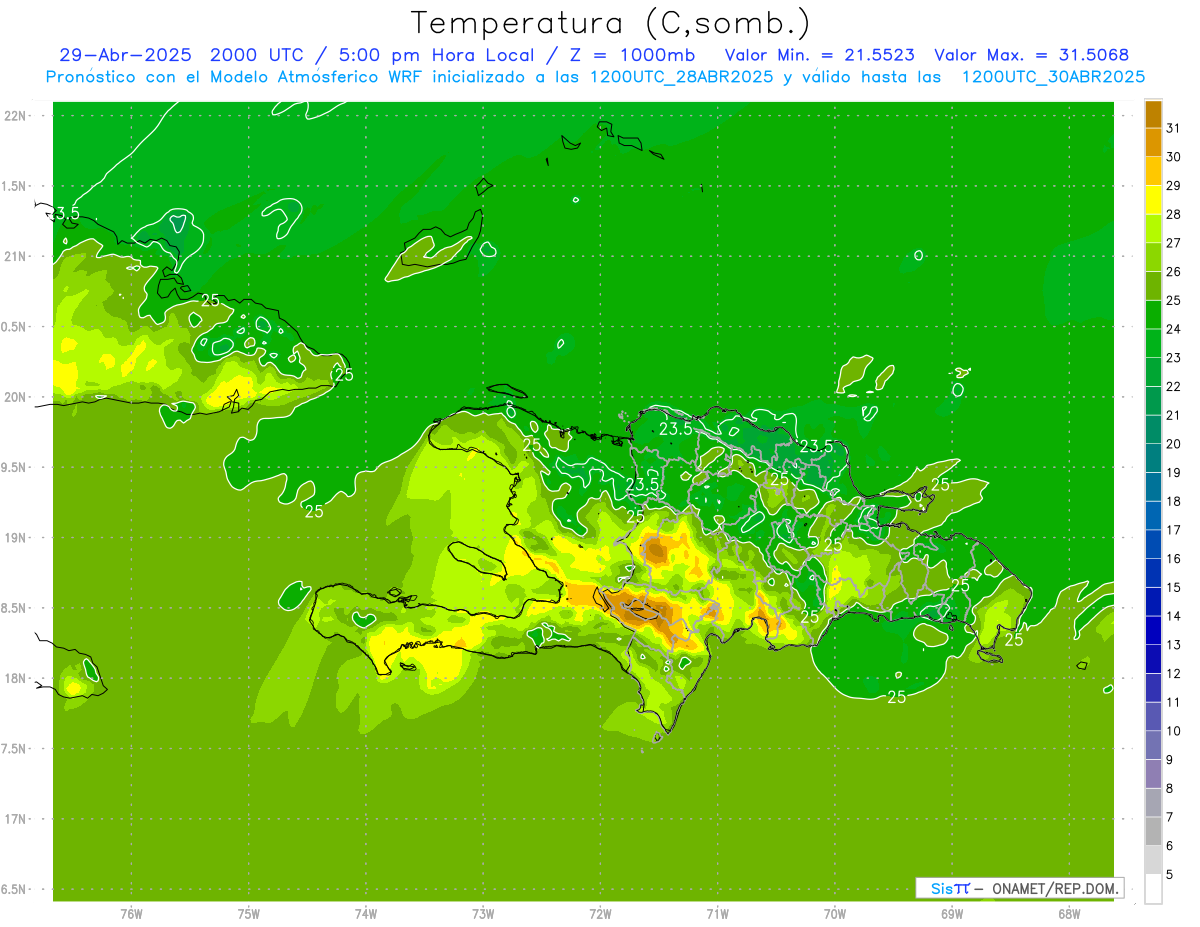This screenshot has height=927, width=1200.
Task: Click the legend value 23
Action: pos(1174,358)
